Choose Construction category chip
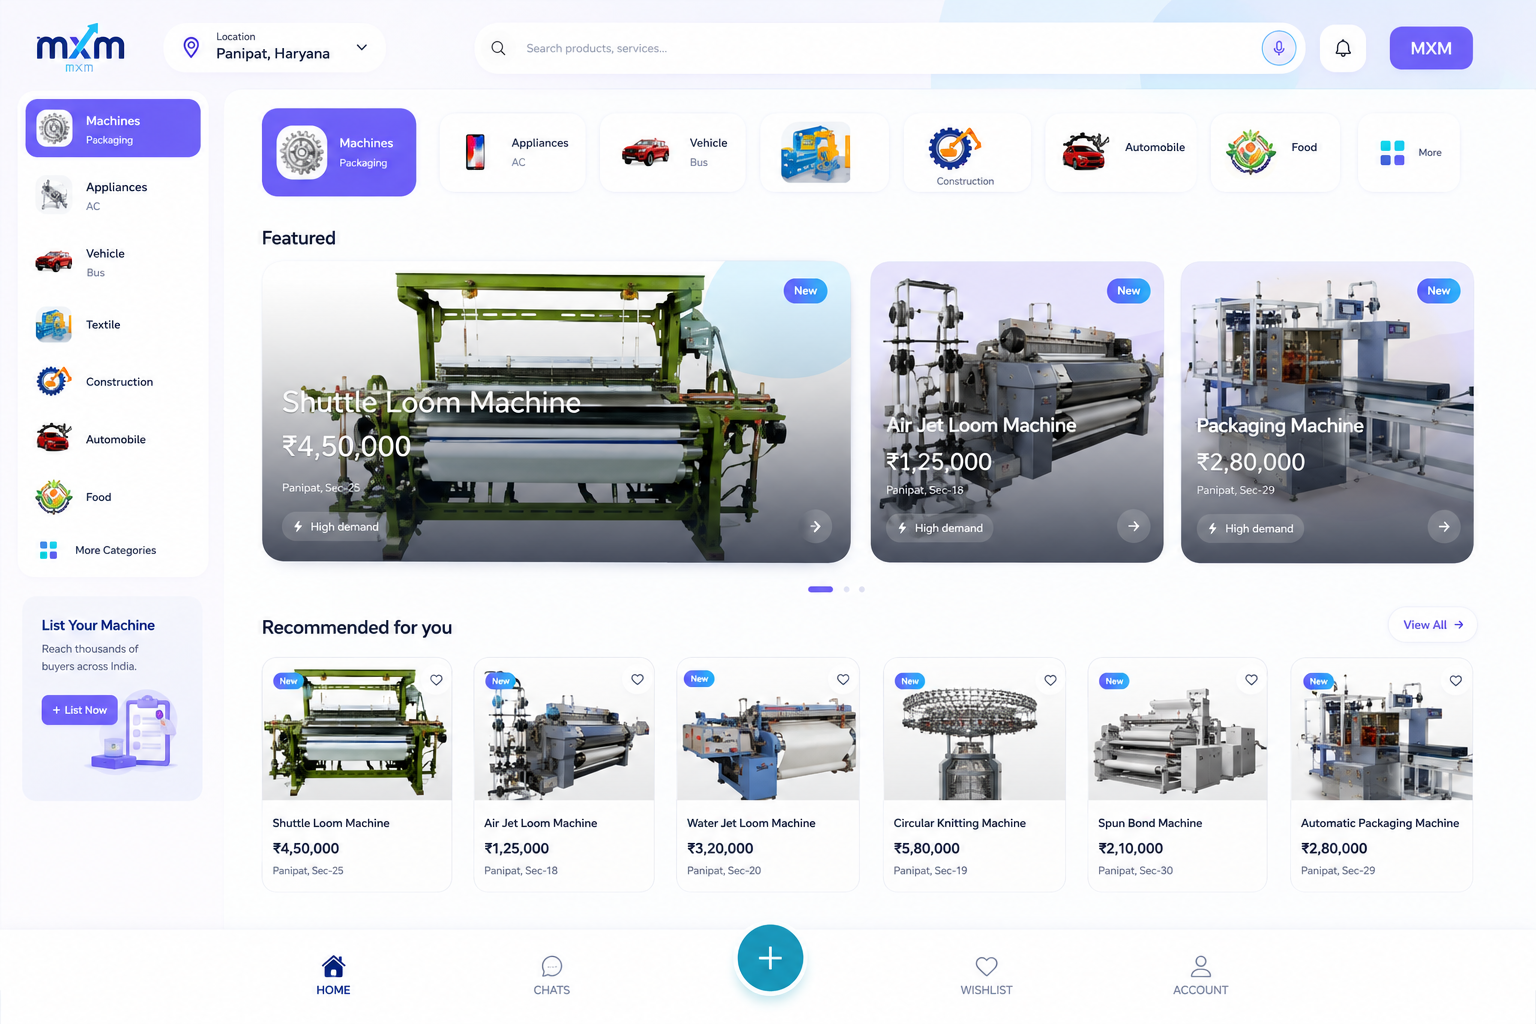This screenshot has height=1024, width=1536. tap(967, 152)
